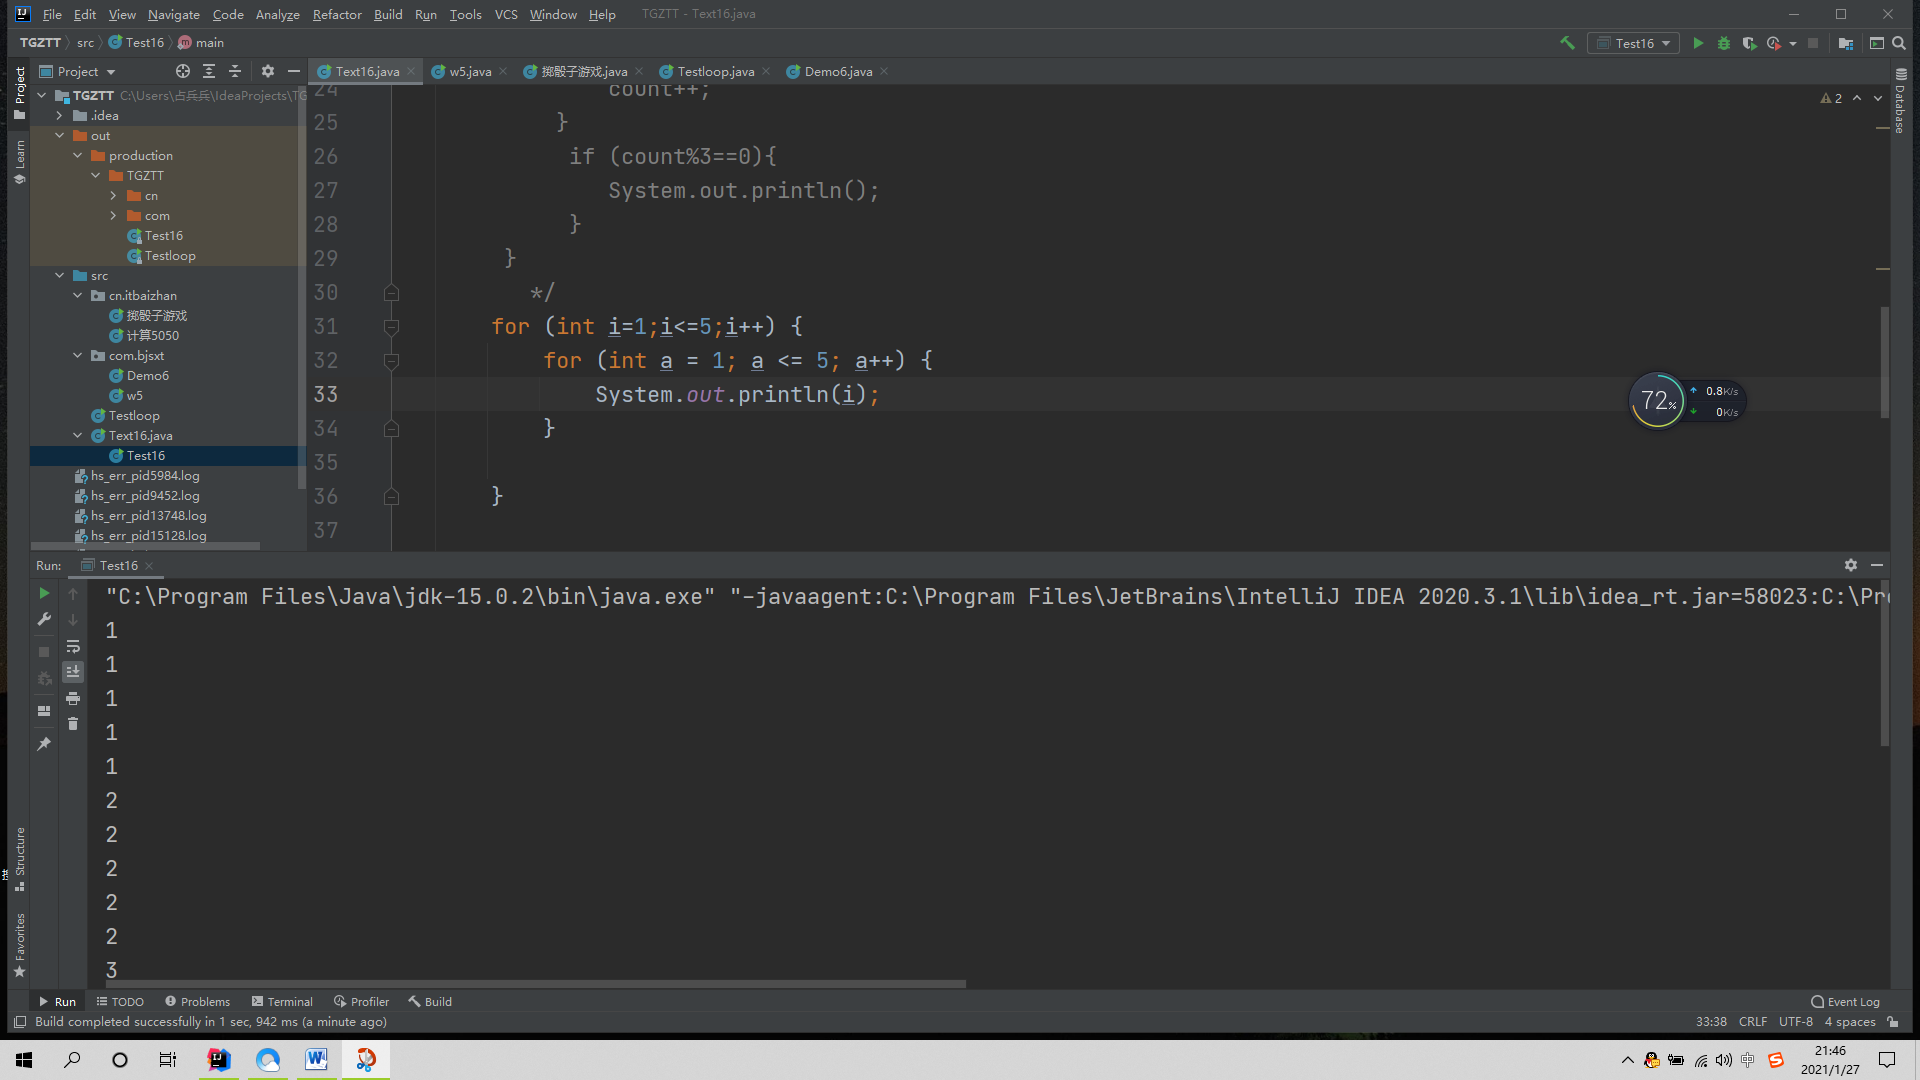The image size is (1920, 1080).
Task: Open Run panel settings gear
Action: [x=1851, y=565]
